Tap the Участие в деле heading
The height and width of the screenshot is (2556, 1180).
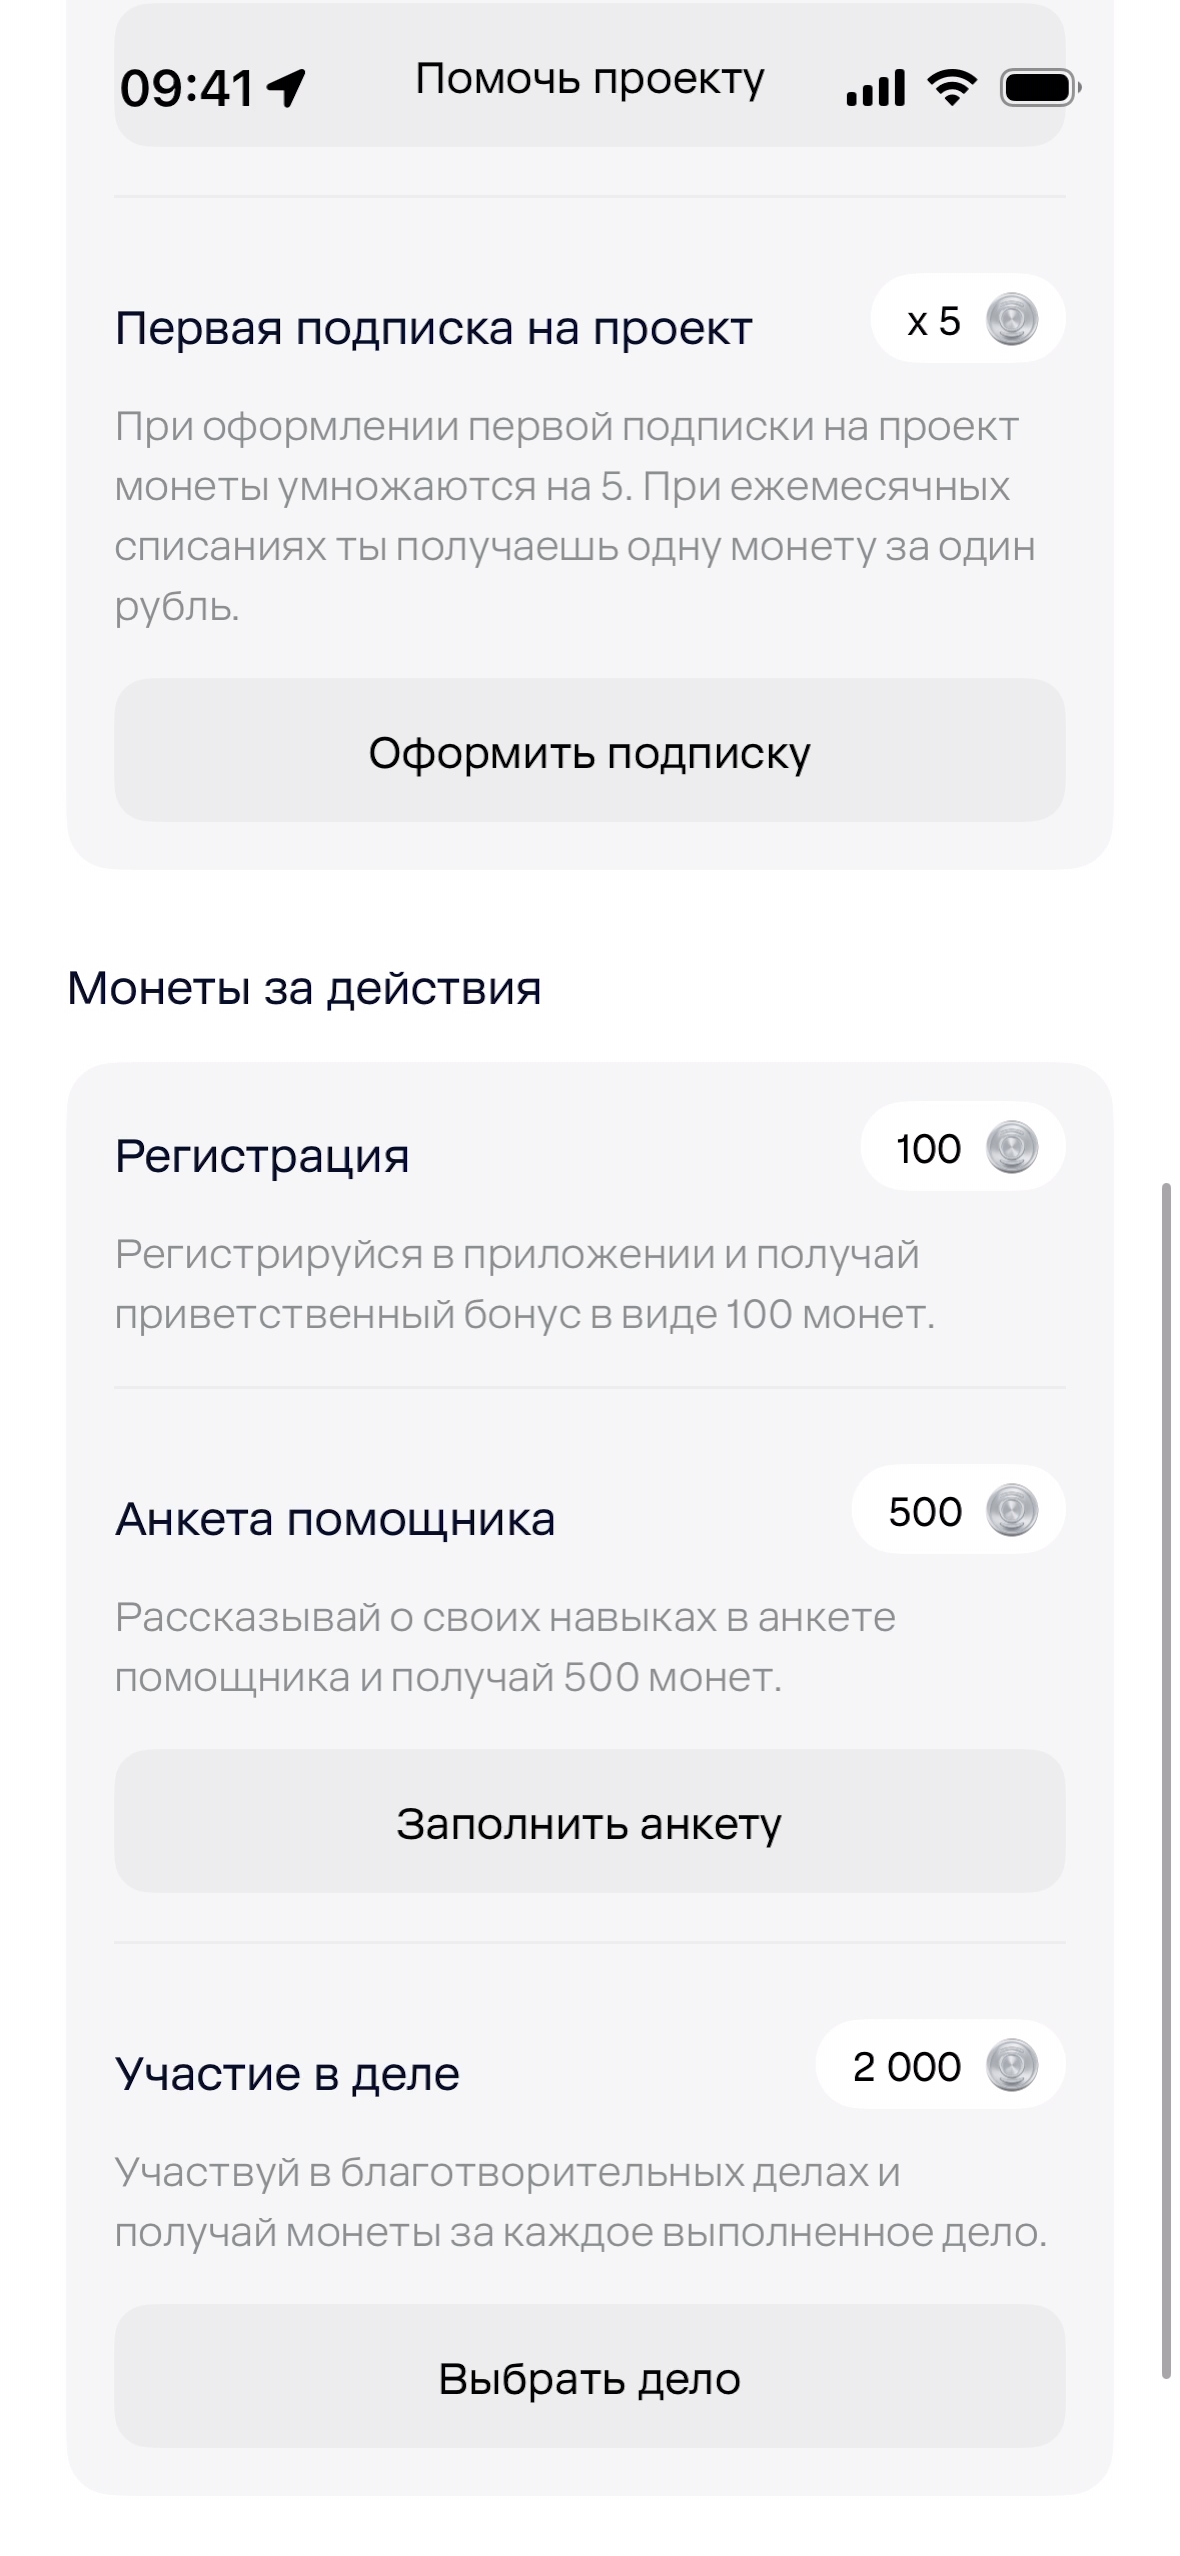(287, 2074)
